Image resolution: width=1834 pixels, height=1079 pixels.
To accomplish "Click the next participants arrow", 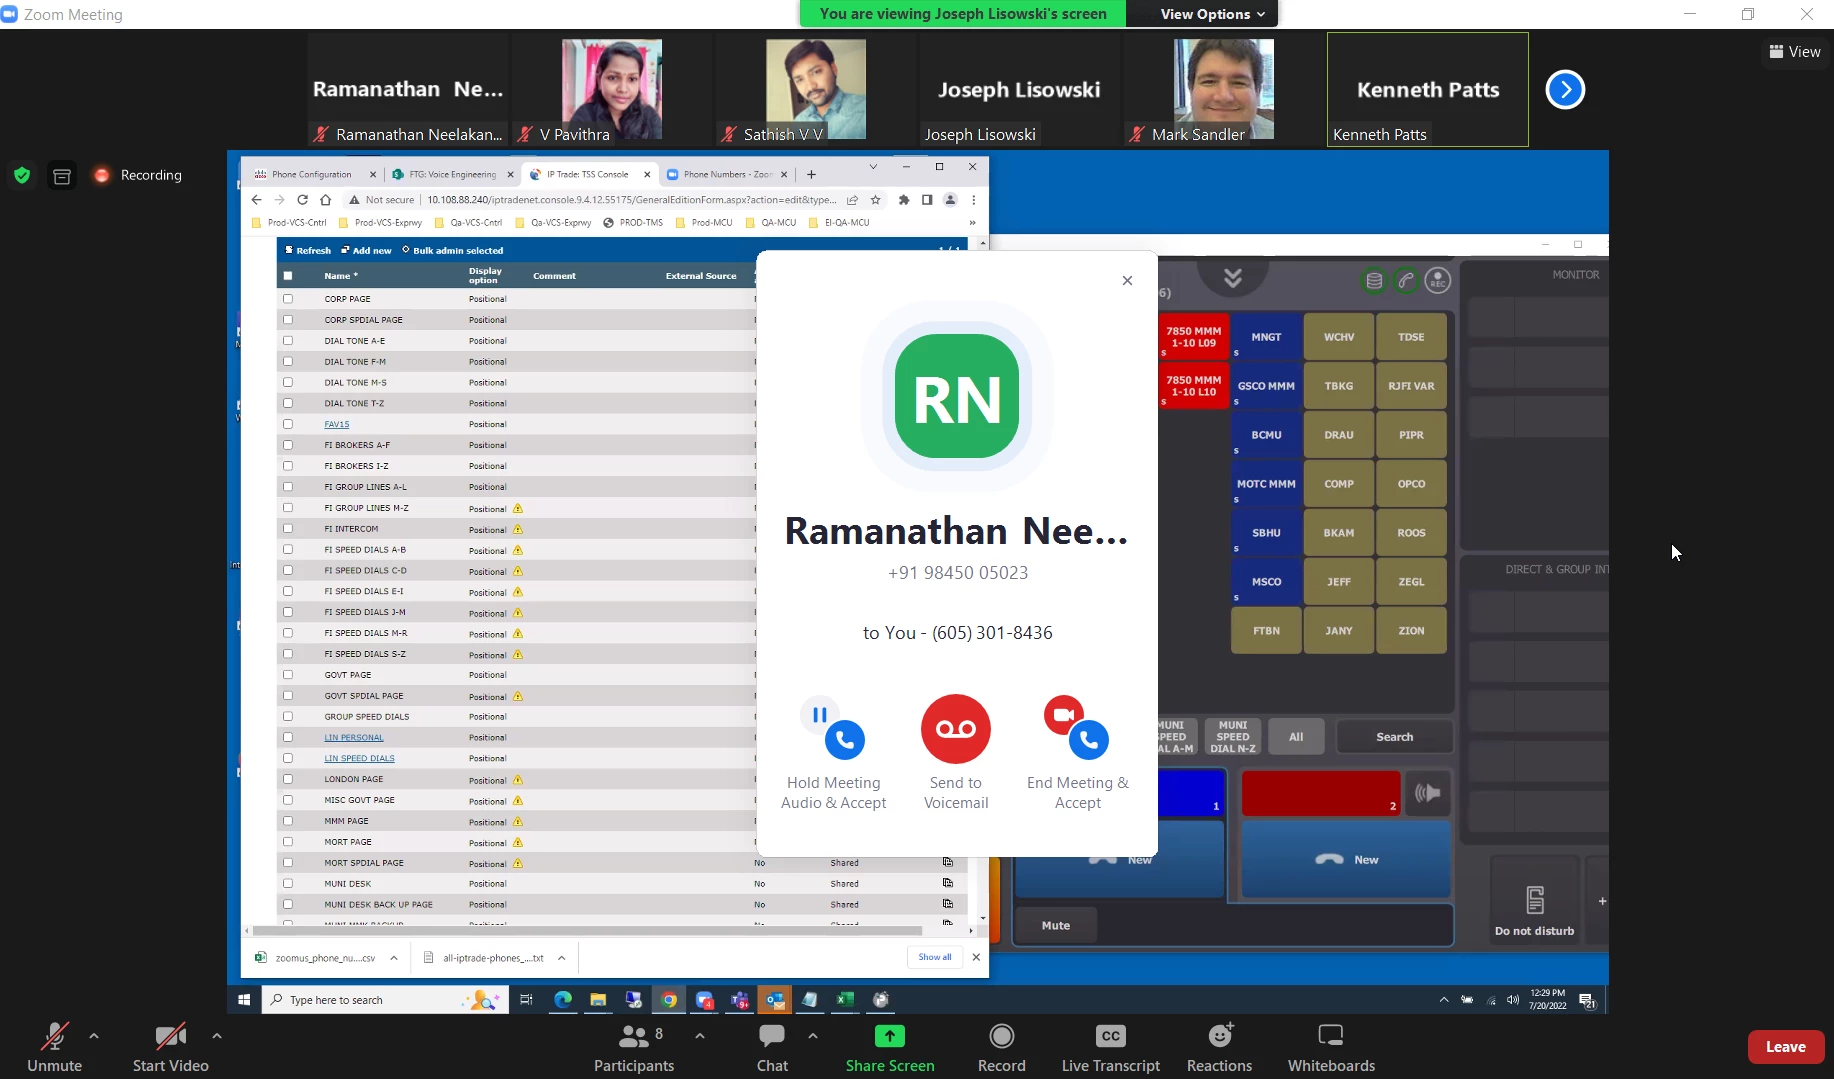I will (x=1565, y=90).
